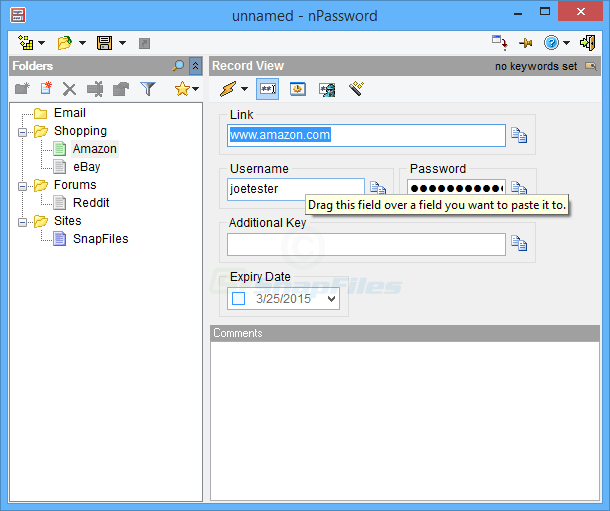Viewport: 610px width, 511px height.
Task: Select the SnapFiles record
Action: (100, 238)
